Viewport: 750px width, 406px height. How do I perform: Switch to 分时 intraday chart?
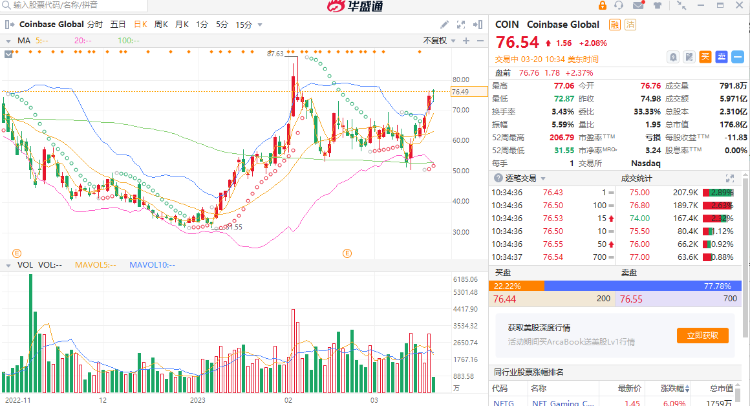[x=95, y=24]
